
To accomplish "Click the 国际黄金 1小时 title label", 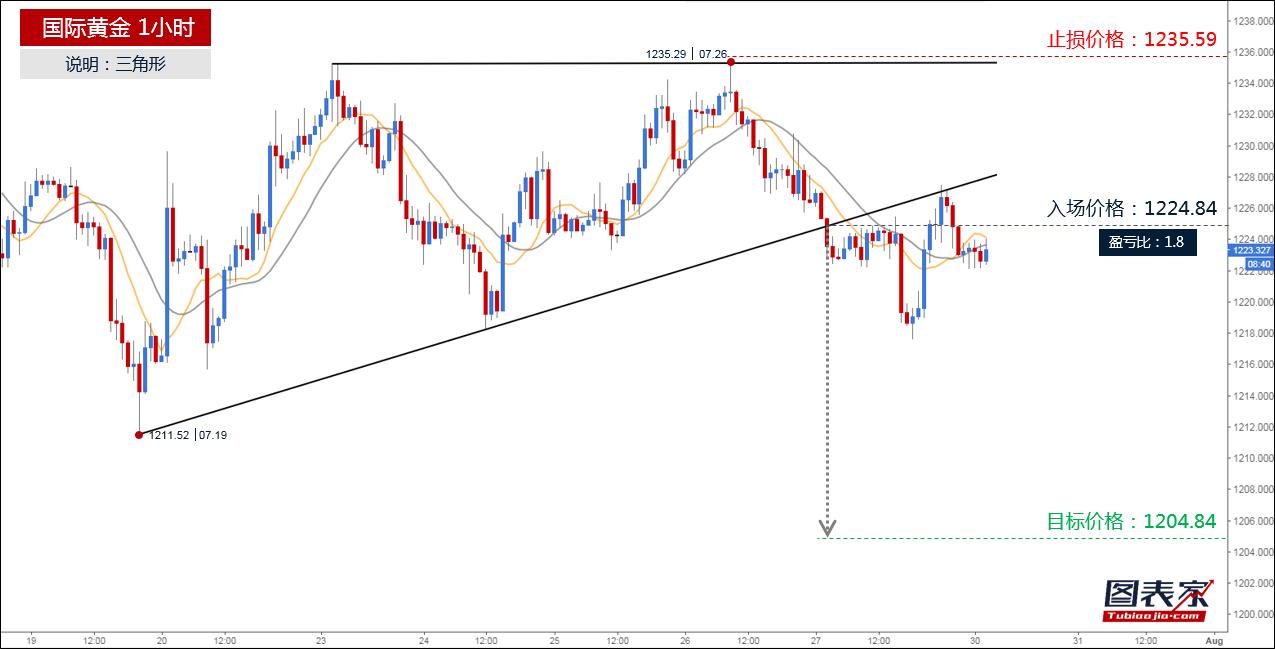I will pos(116,28).
